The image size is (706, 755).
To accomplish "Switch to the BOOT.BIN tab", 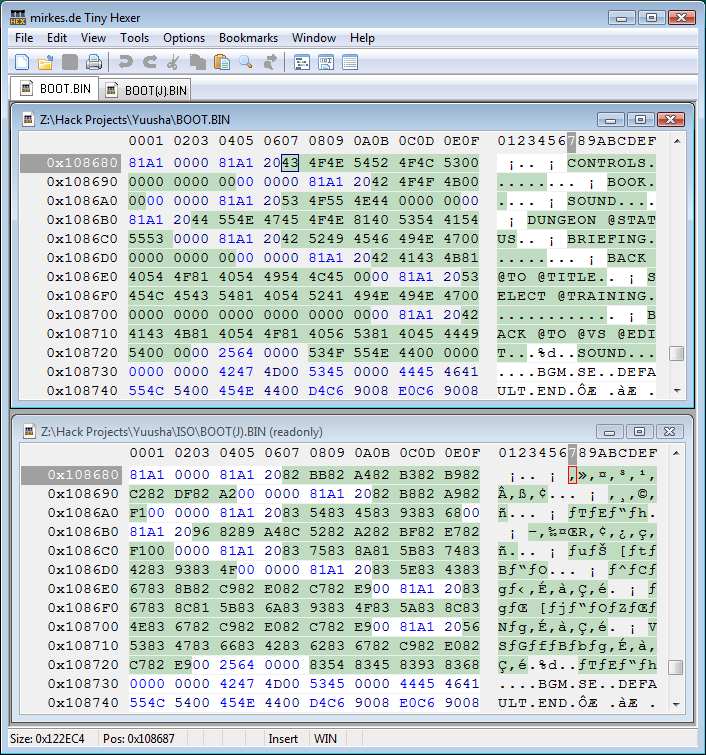I will point(54,89).
